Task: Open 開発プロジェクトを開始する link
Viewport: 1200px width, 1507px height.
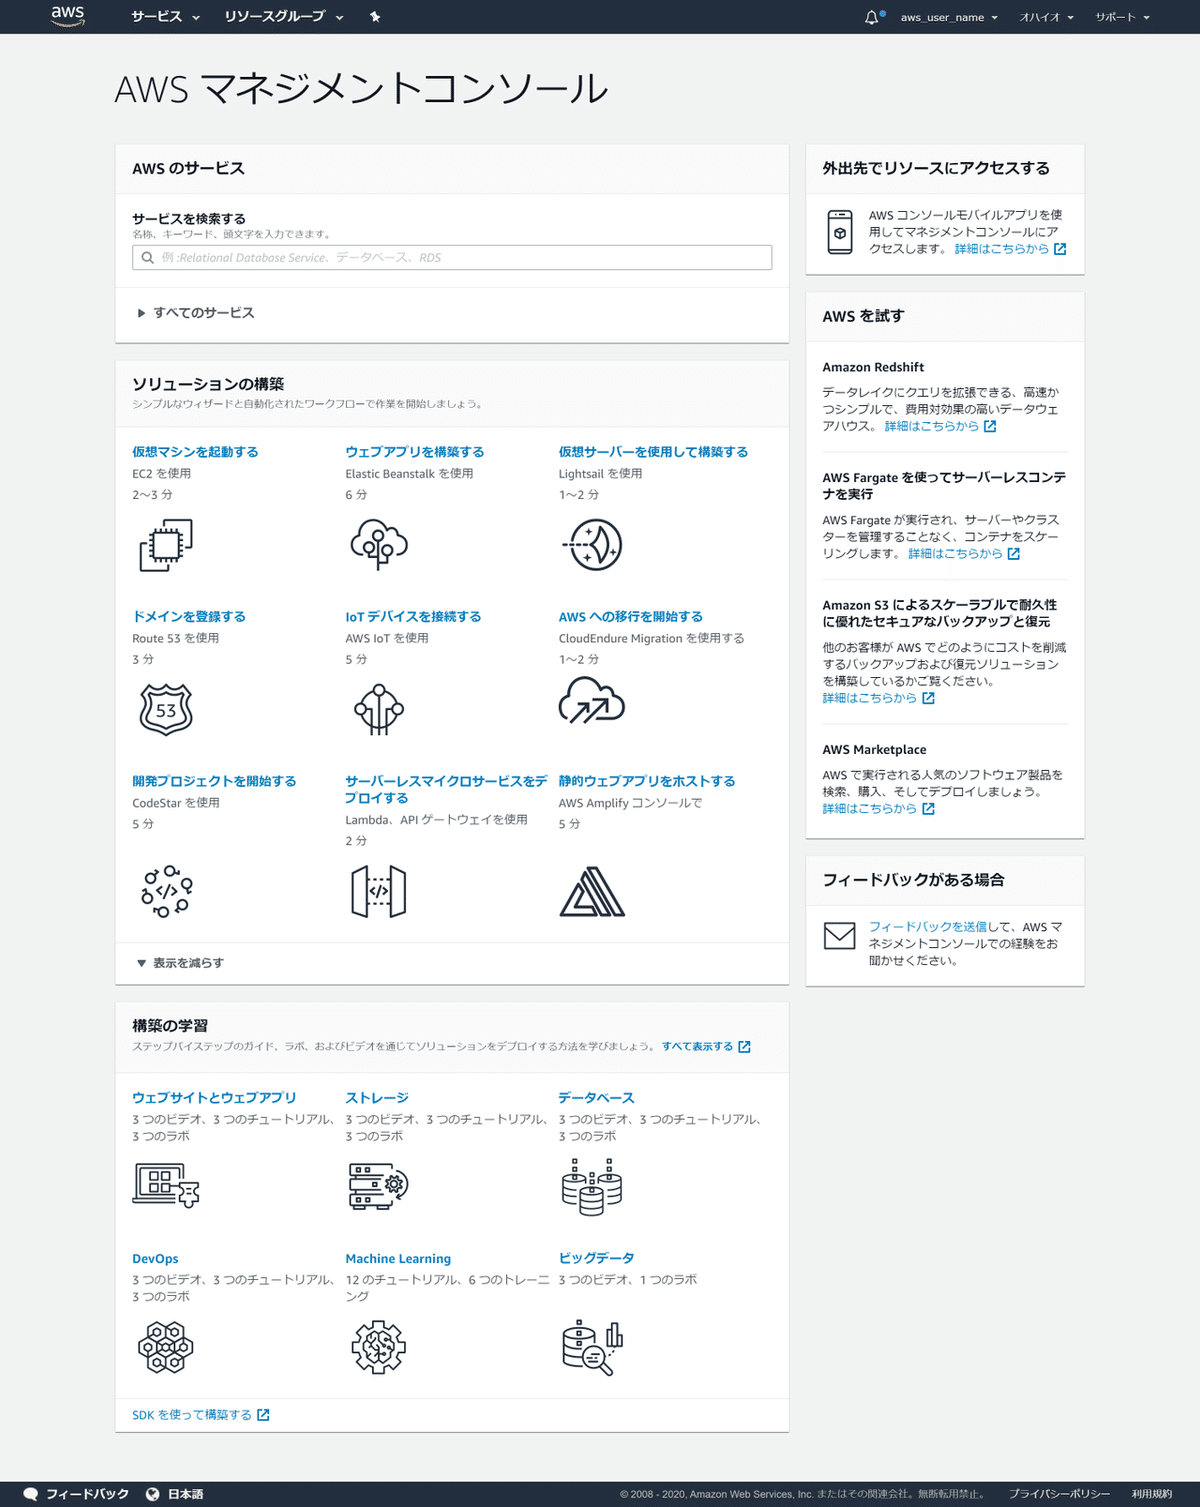Action: pos(214,781)
